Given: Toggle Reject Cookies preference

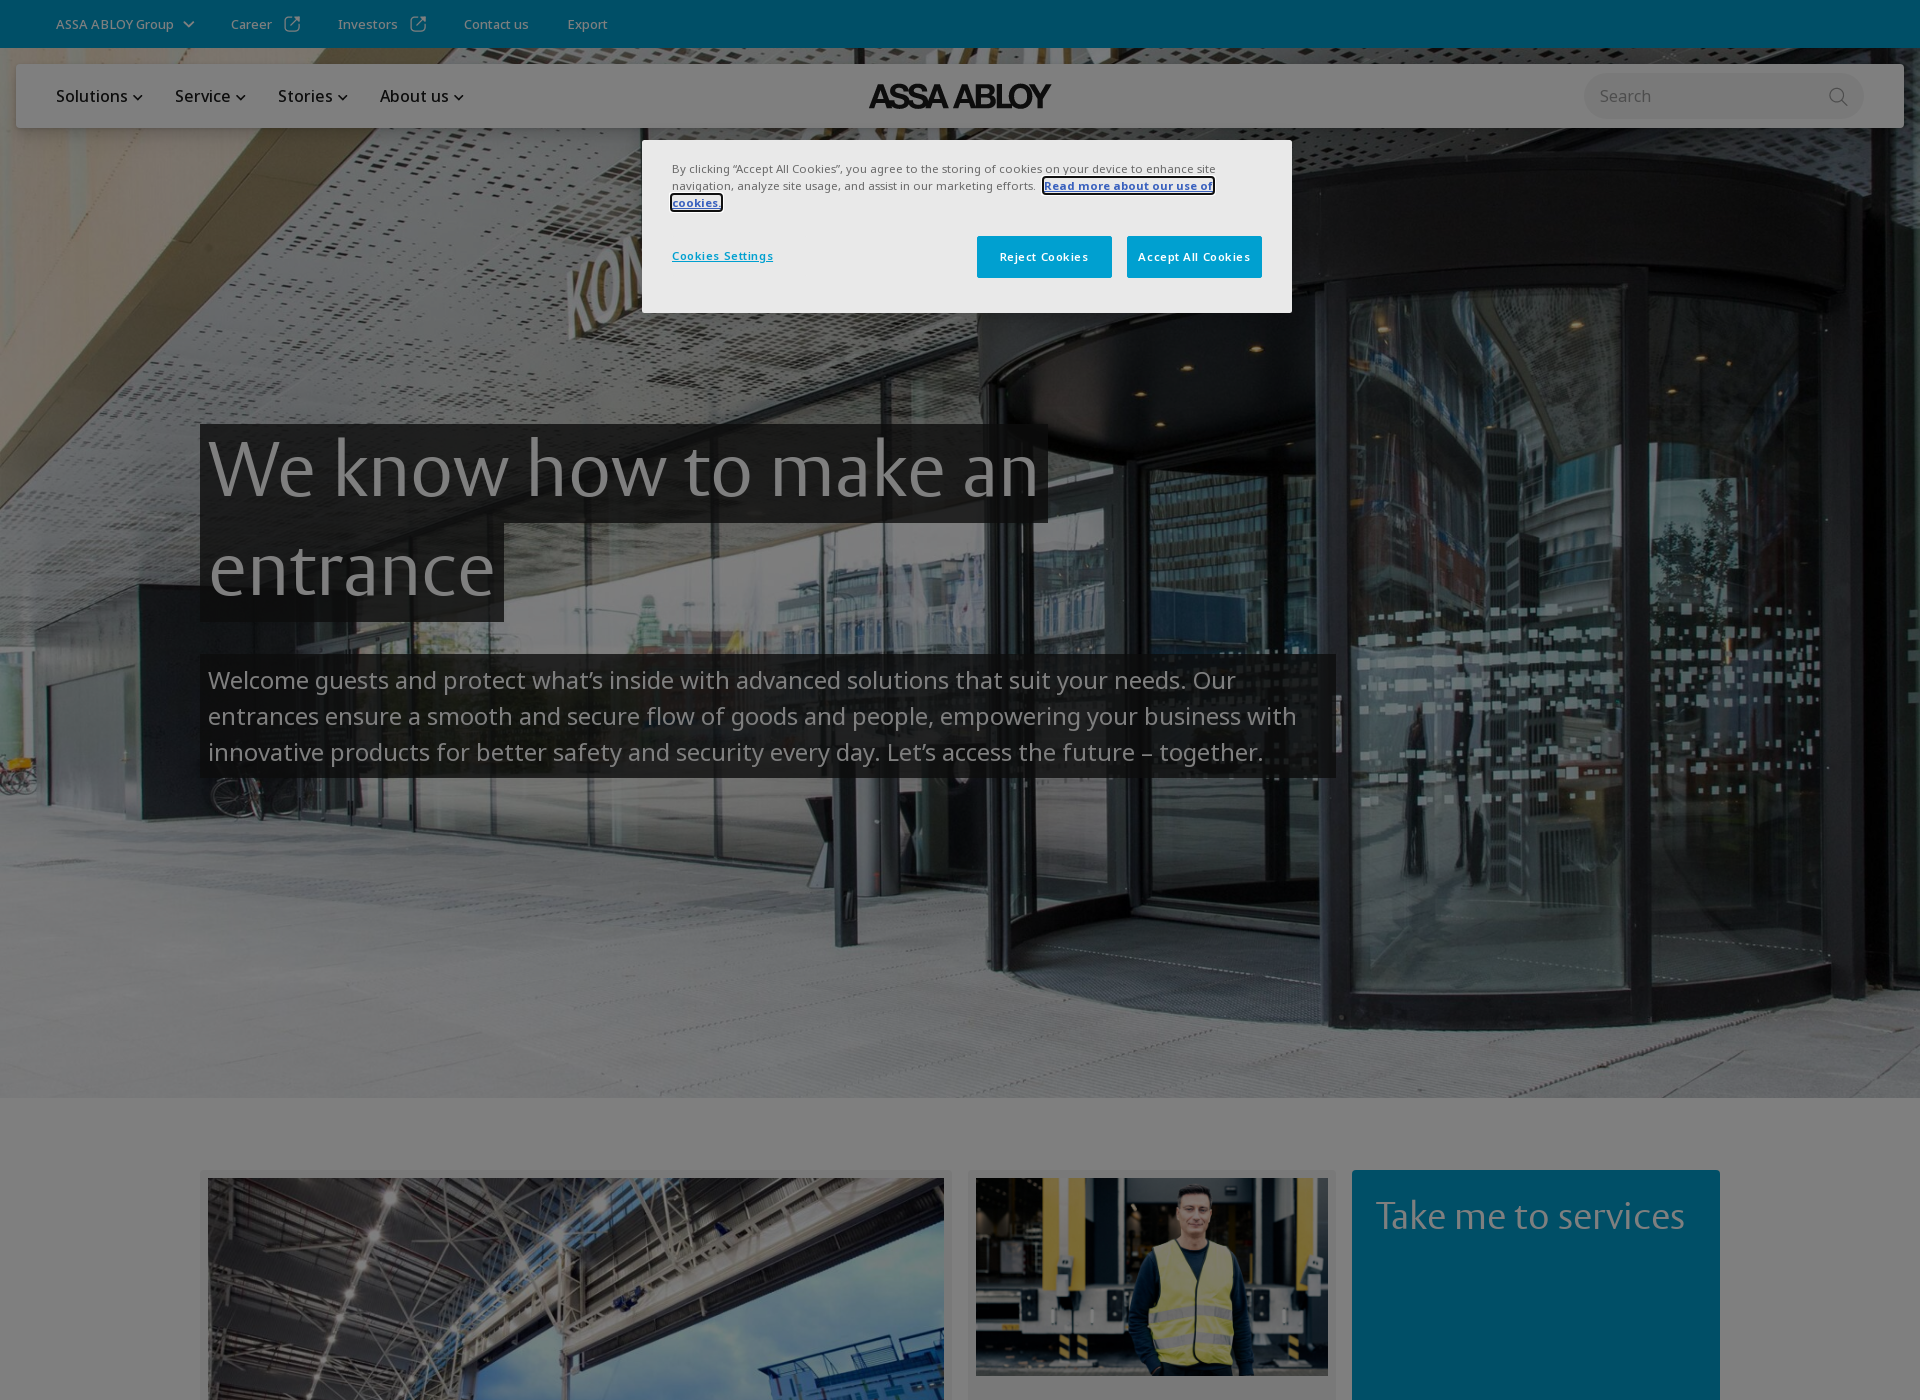Looking at the screenshot, I should click(x=1043, y=256).
